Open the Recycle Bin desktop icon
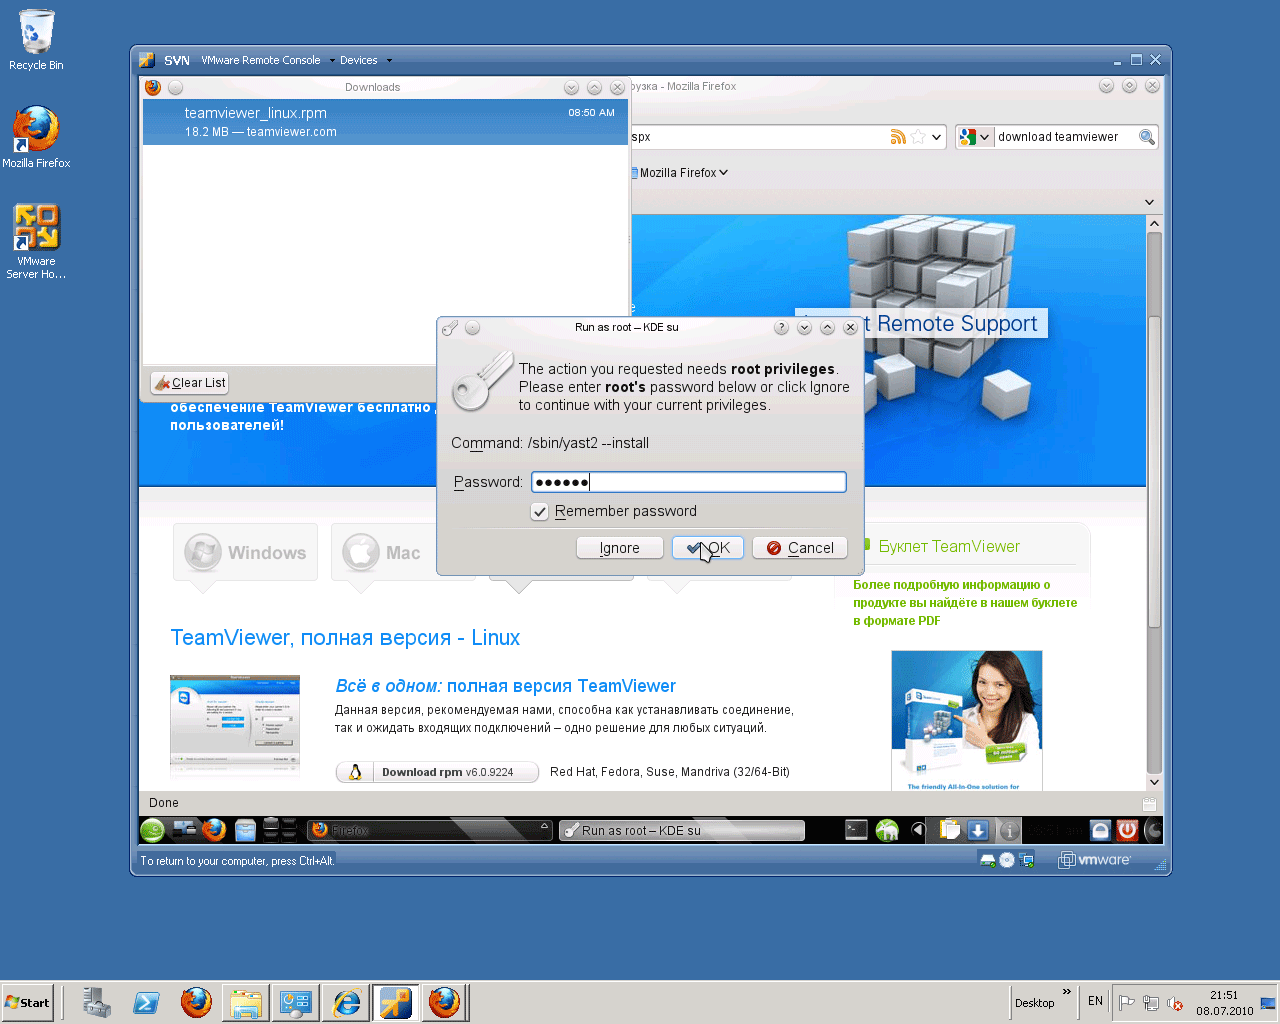The image size is (1280, 1024). point(36,40)
